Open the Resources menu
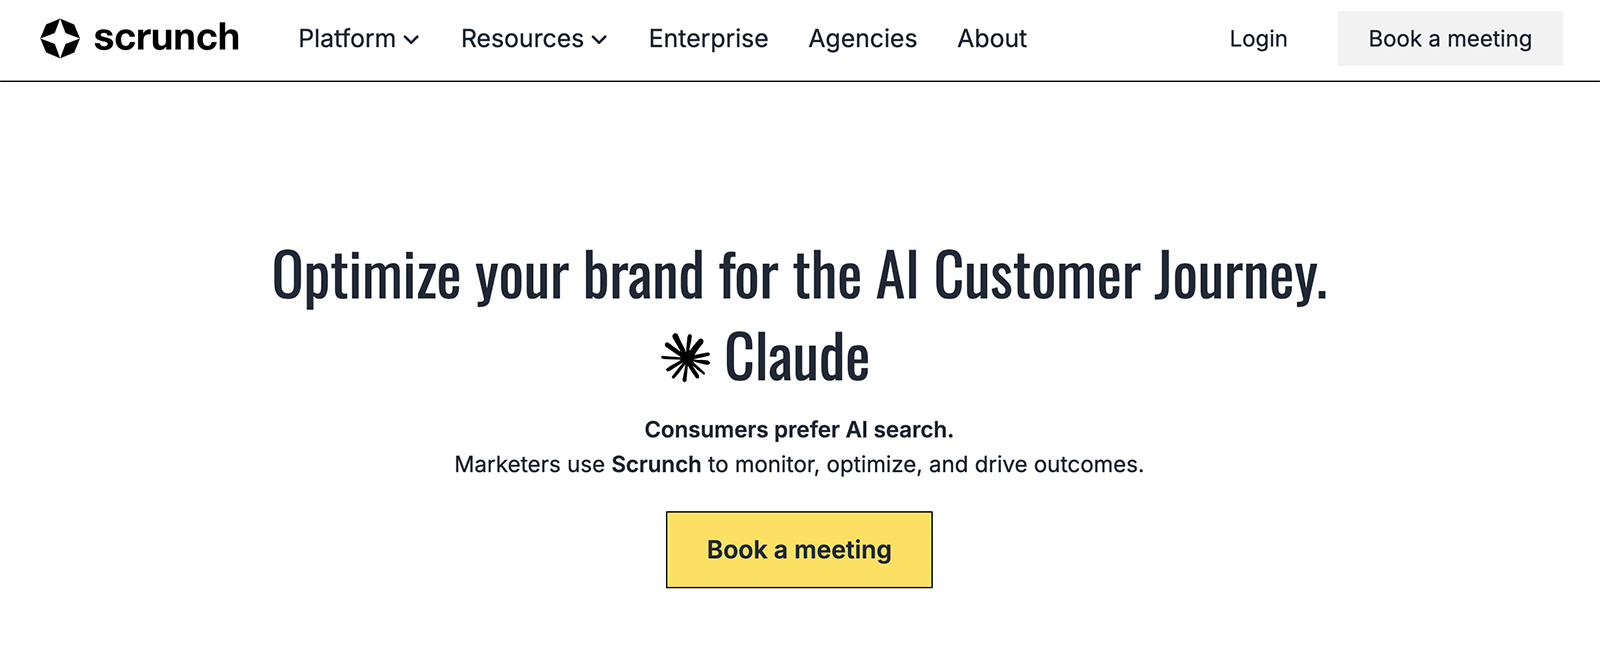Screen dimensions: 1600x654 click(x=522, y=39)
